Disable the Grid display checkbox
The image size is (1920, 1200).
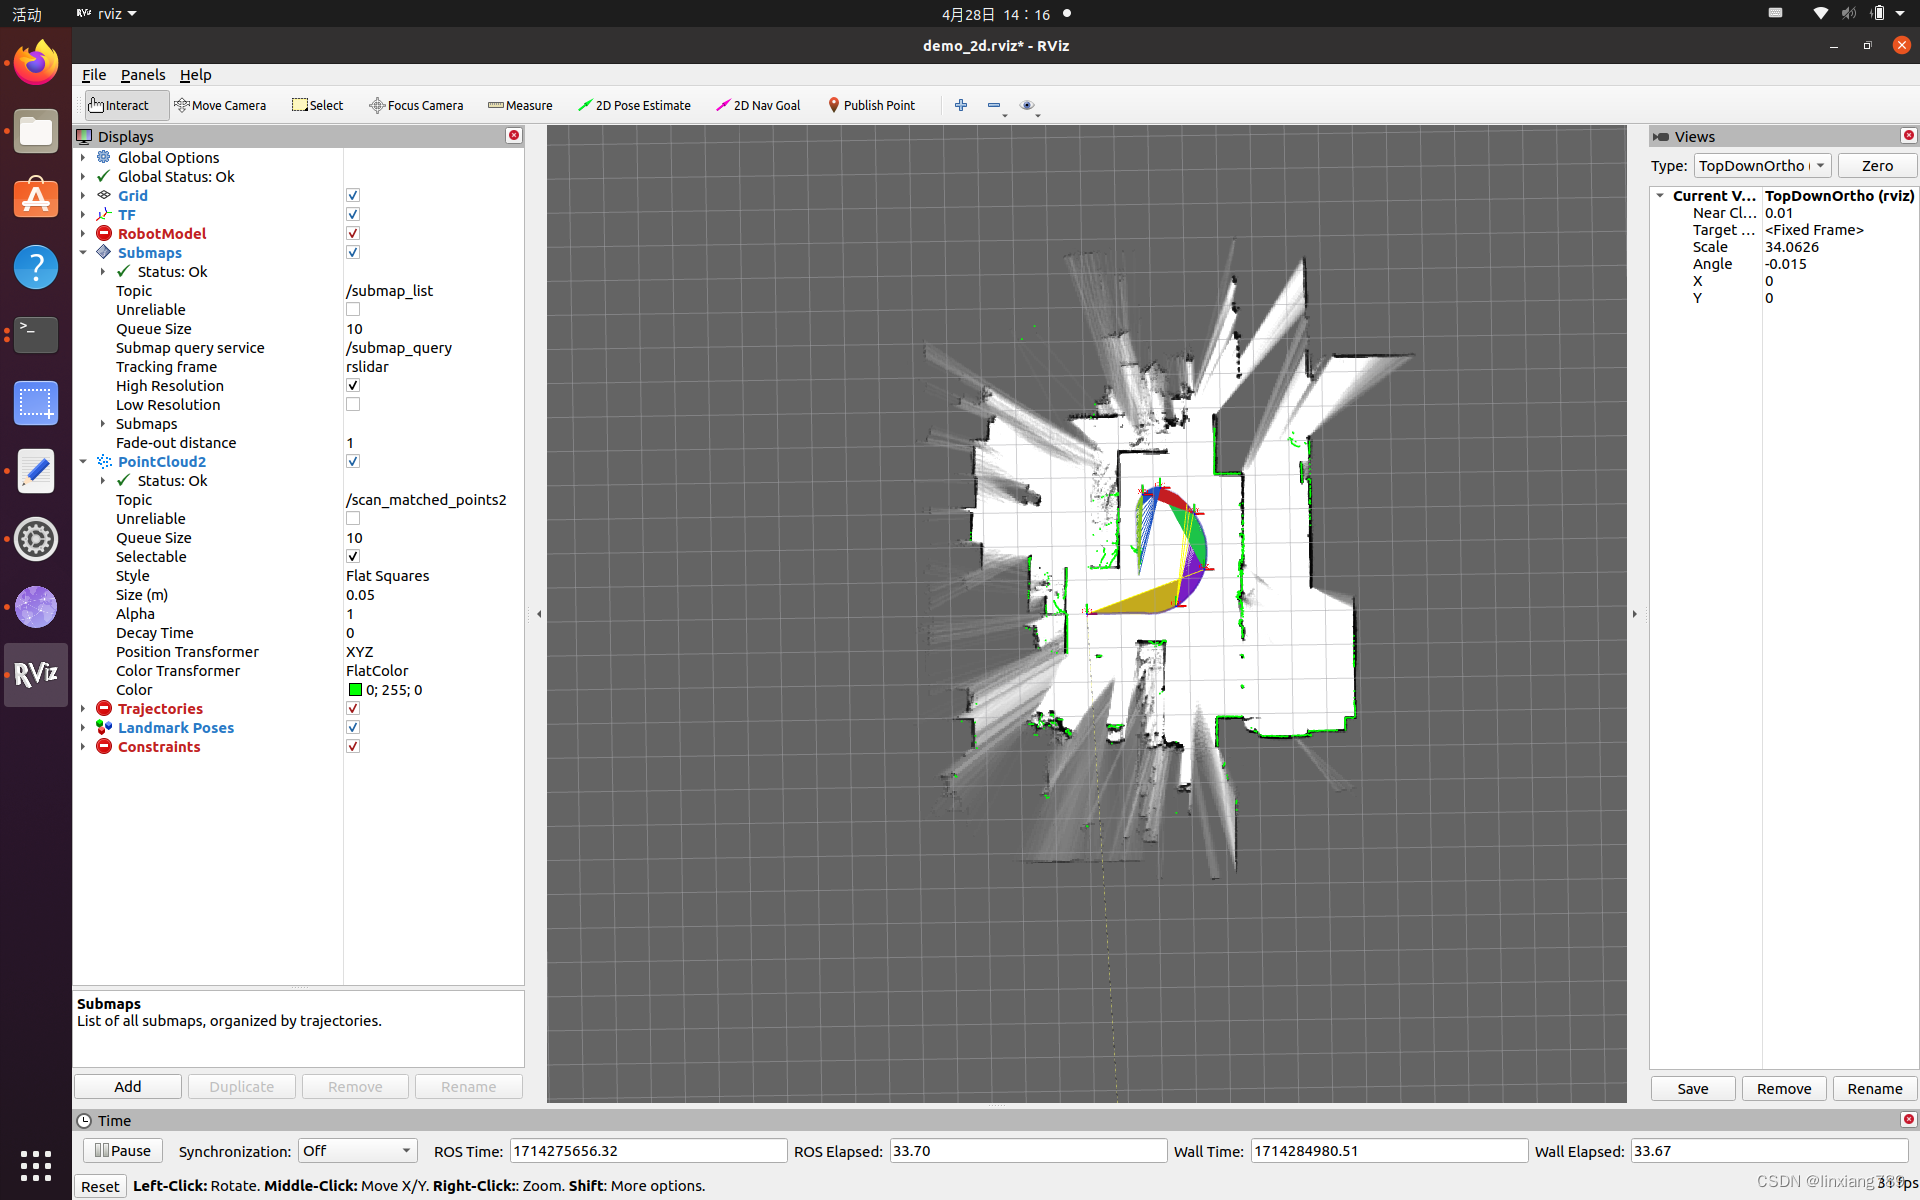(x=353, y=195)
